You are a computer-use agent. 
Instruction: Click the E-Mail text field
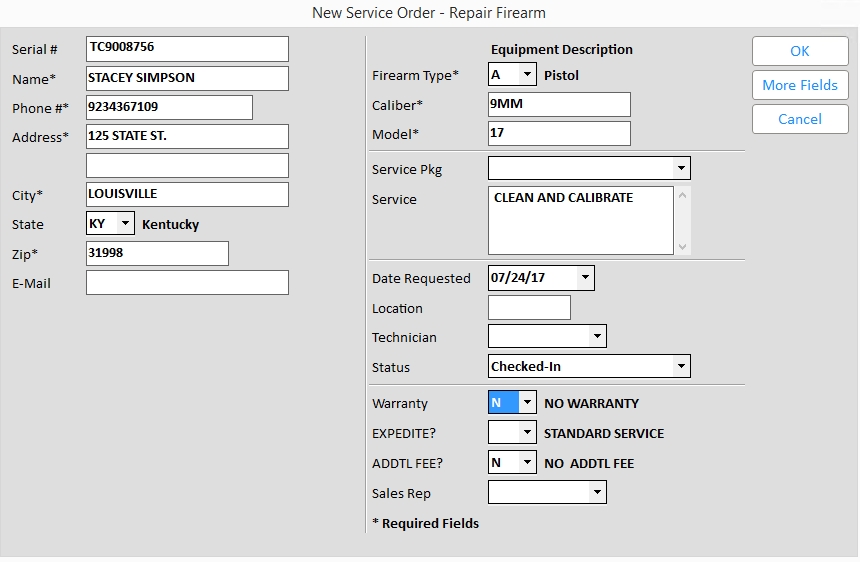pyautogui.click(x=187, y=283)
